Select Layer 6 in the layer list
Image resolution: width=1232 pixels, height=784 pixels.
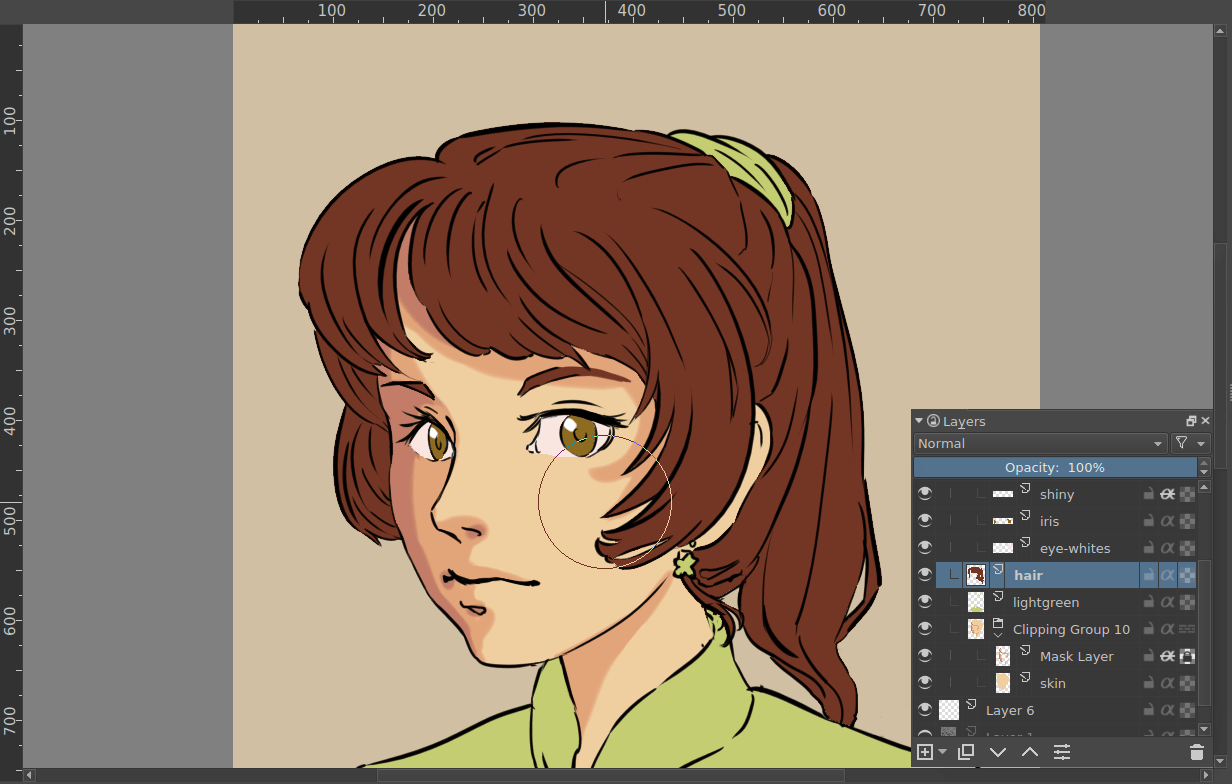coord(1010,709)
